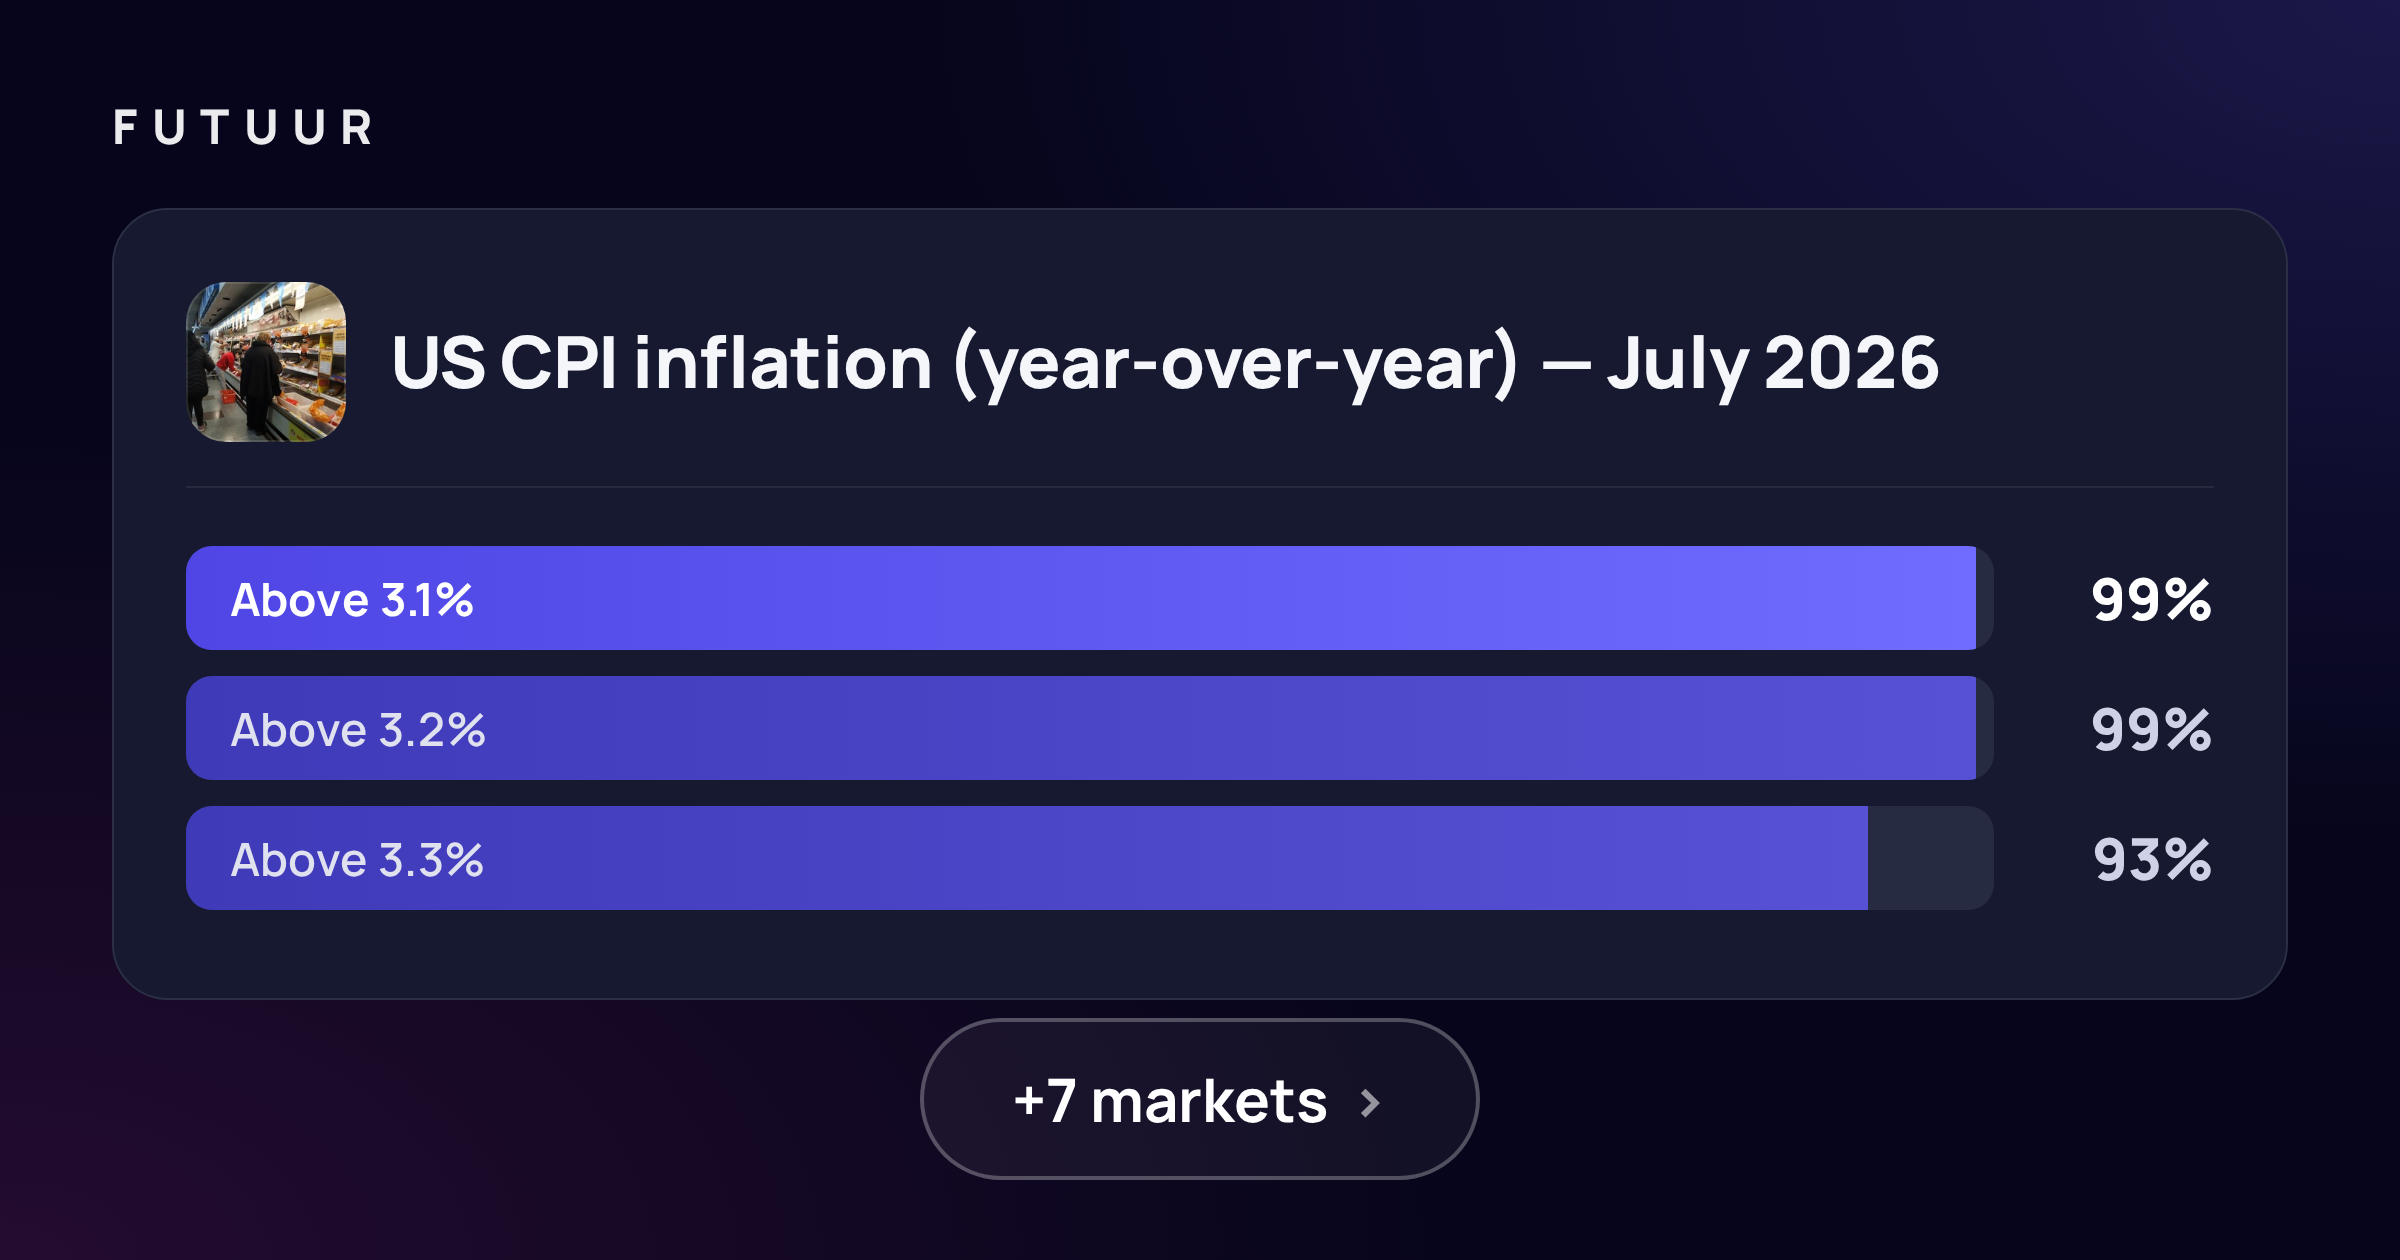Screen dimensions: 2400x1260
Task: Select the Above 3.2% outcome bar
Action: [1090, 728]
